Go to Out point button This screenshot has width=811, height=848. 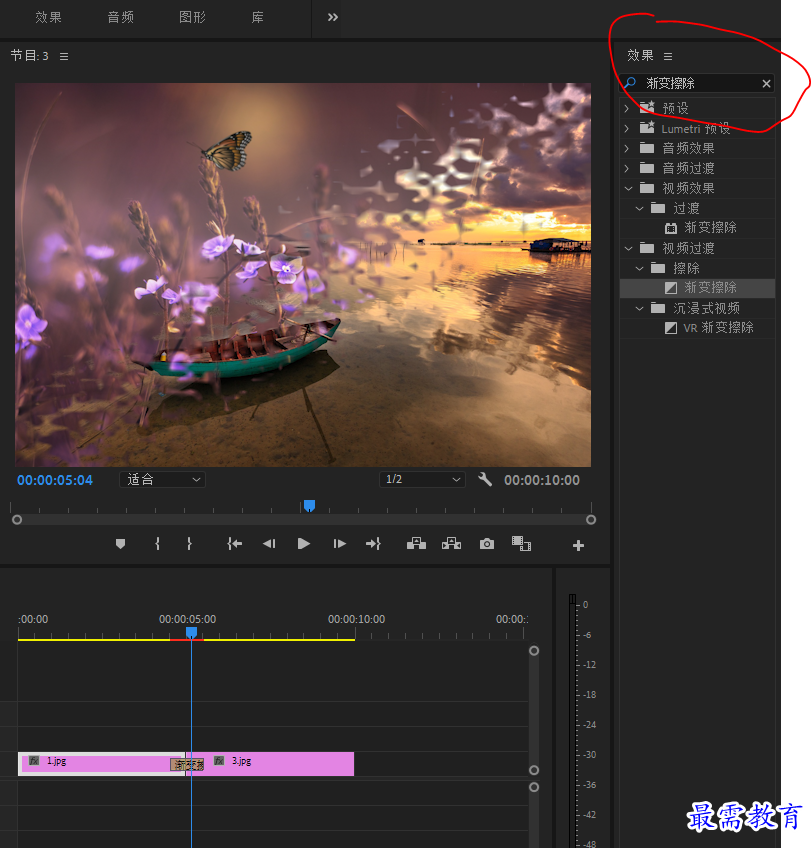pos(374,544)
